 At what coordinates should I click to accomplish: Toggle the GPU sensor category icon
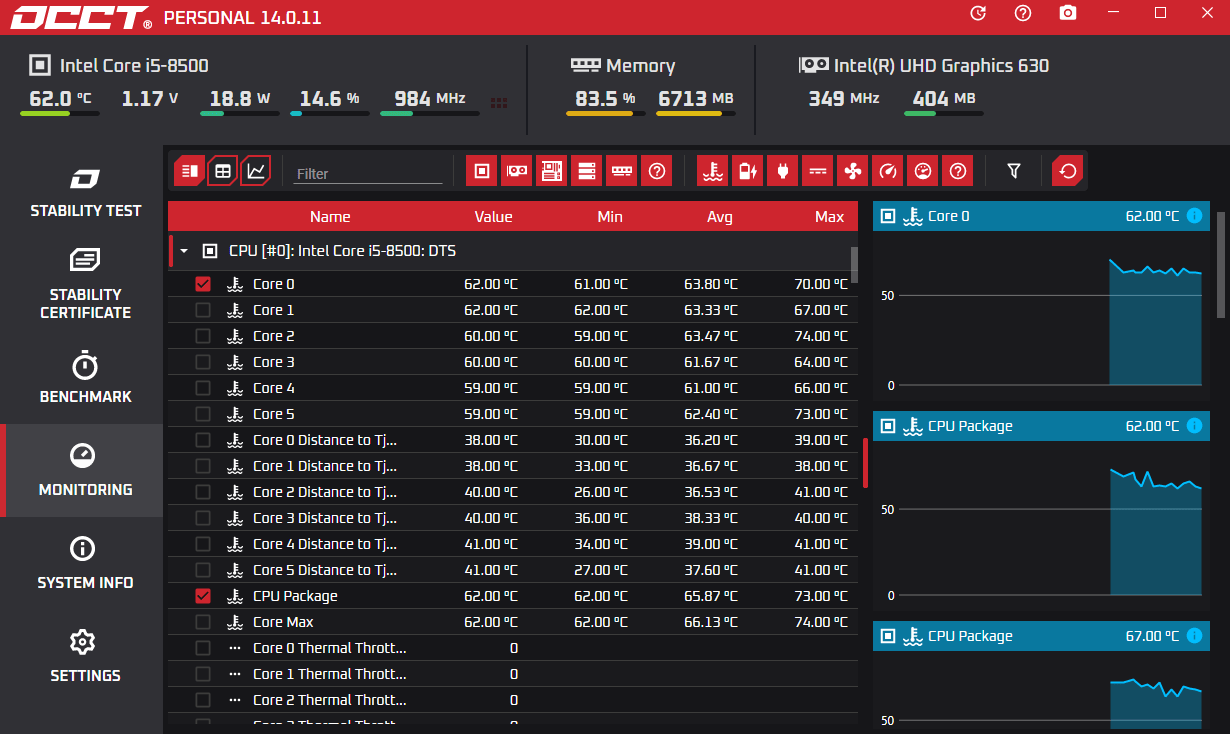tap(516, 171)
